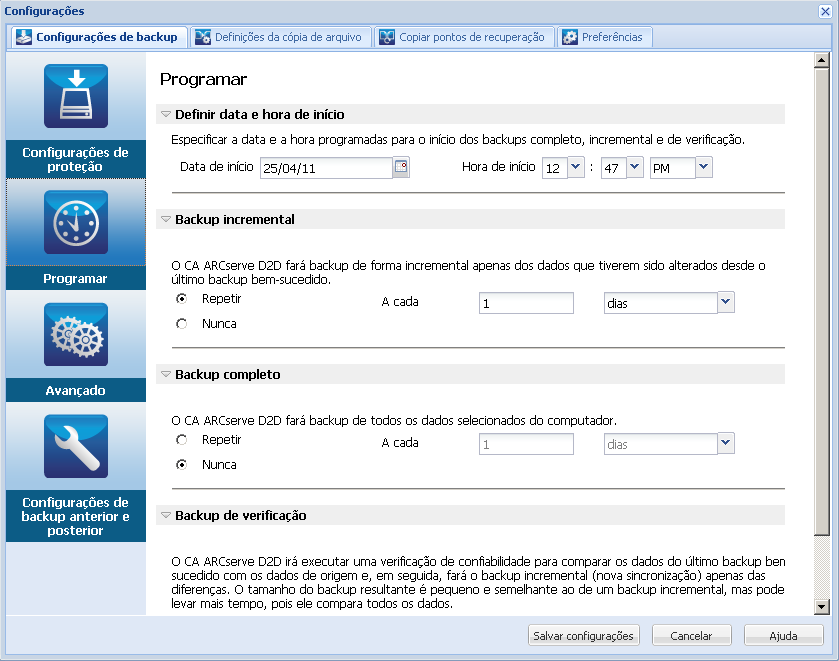Viewport: 839px width, 661px height.
Task: Click the icon on Definições da cópia de arquivo tab
Action: 204,35
